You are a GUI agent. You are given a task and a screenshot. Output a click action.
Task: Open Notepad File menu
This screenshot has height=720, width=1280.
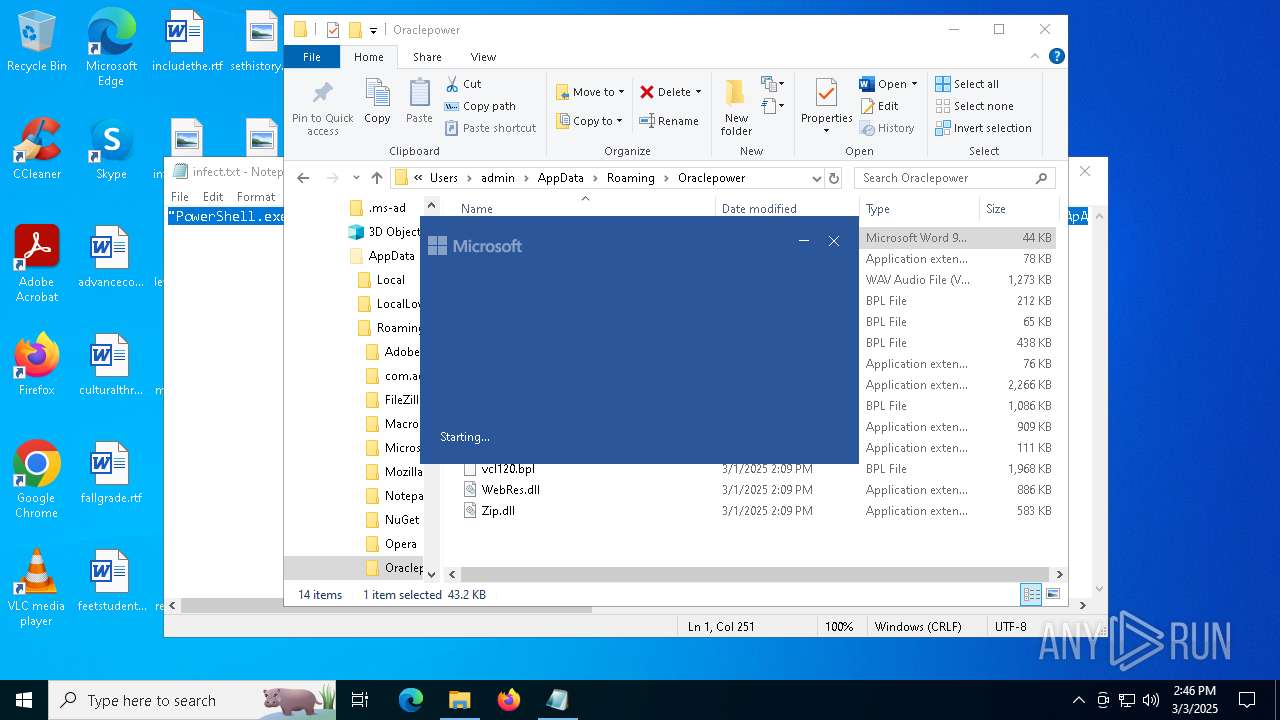tap(180, 197)
